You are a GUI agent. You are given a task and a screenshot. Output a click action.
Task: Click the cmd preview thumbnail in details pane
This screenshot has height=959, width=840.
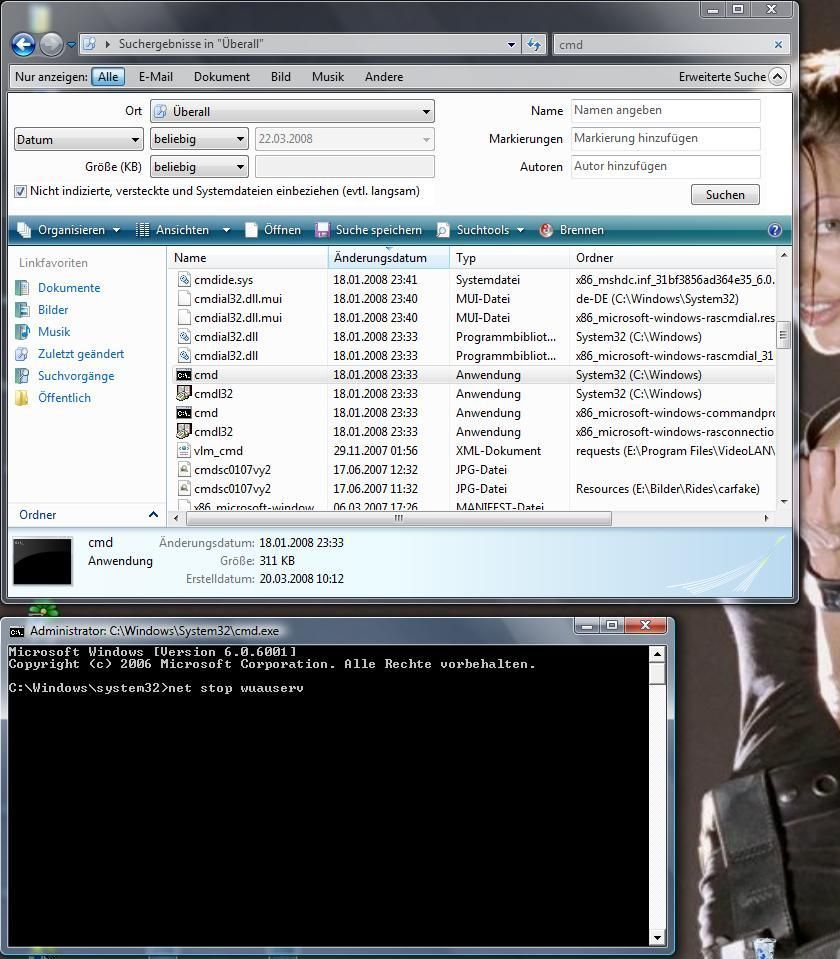pos(43,561)
